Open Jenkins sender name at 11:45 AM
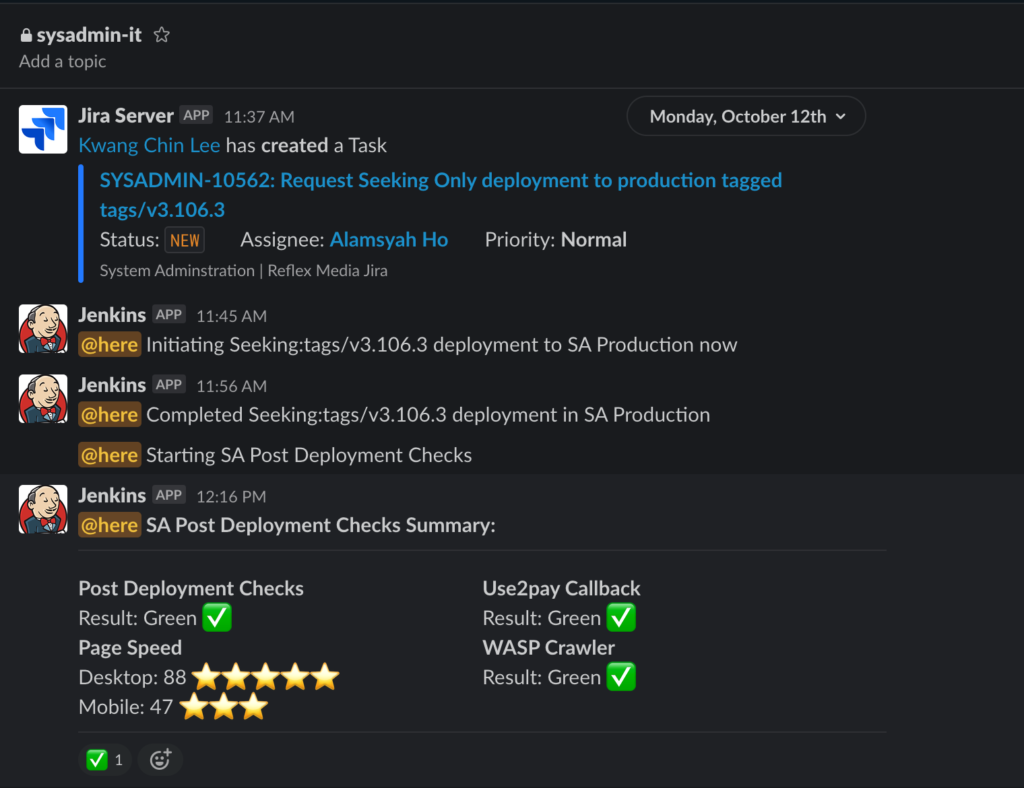This screenshot has width=1024, height=788. [x=112, y=315]
